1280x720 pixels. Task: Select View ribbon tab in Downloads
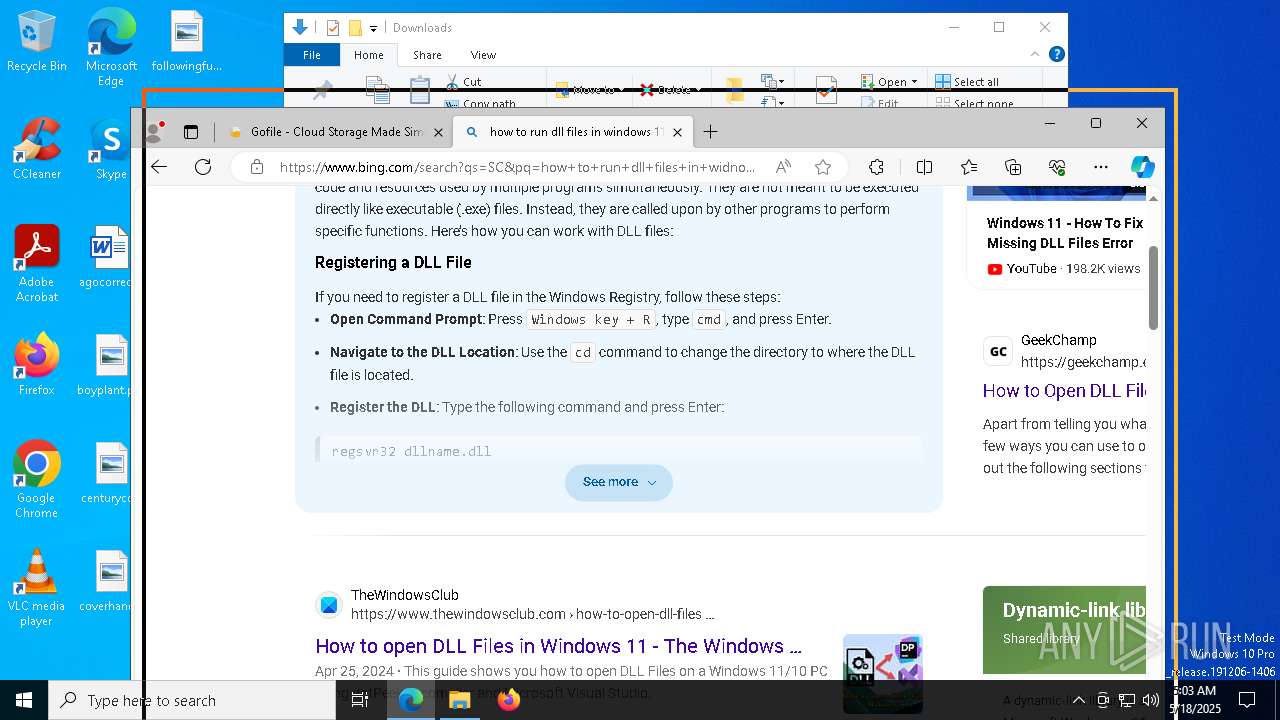[483, 55]
